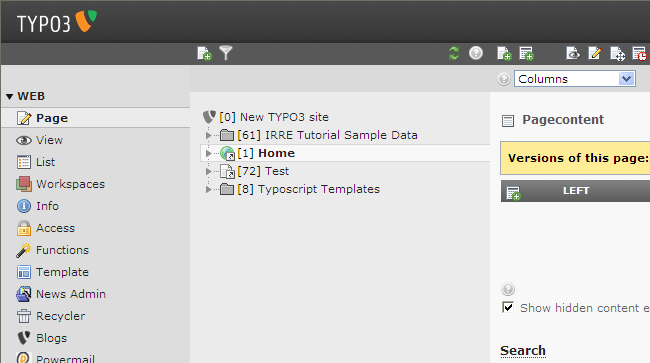Toggle Show hidden content elements checkbox
This screenshot has width=650, height=363.
click(x=508, y=307)
